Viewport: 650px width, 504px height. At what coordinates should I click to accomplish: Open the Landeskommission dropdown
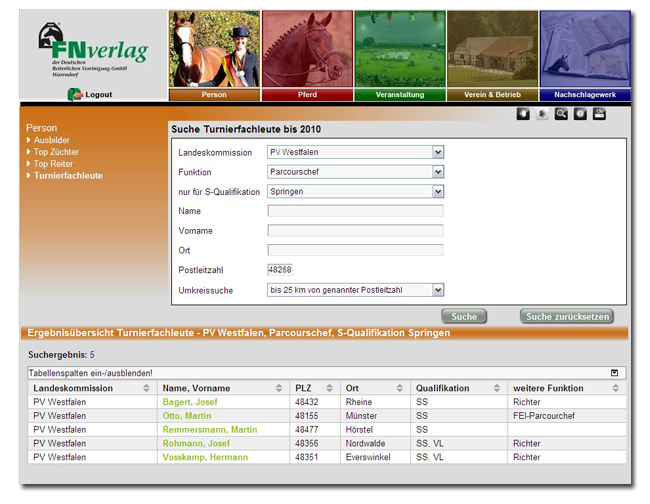438,152
